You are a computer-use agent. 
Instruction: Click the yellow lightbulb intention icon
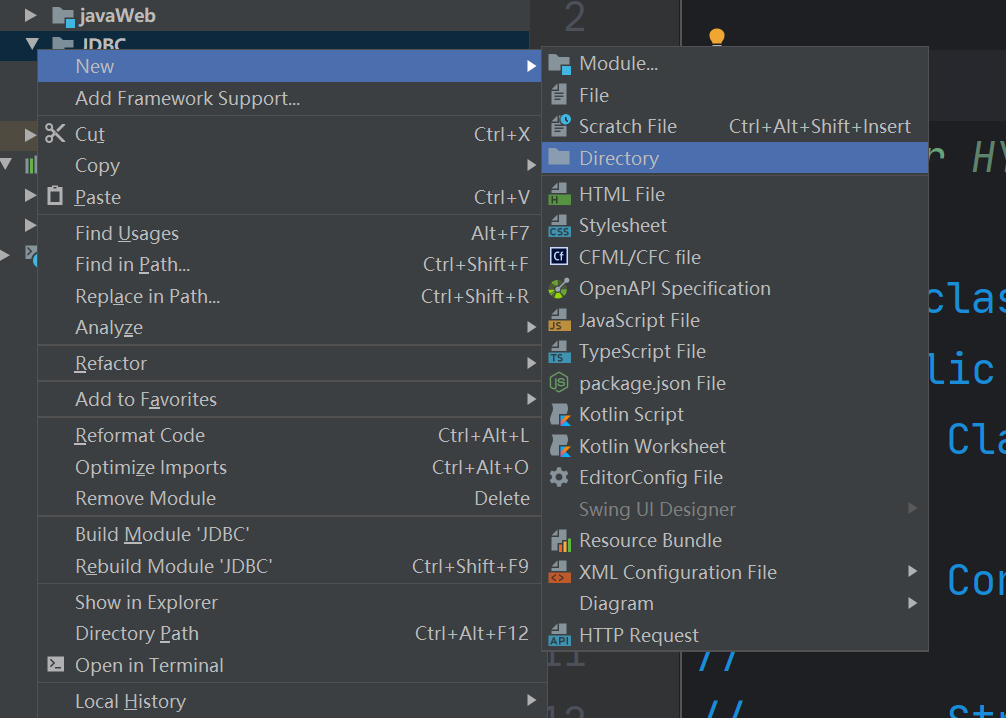pyautogui.click(x=716, y=38)
